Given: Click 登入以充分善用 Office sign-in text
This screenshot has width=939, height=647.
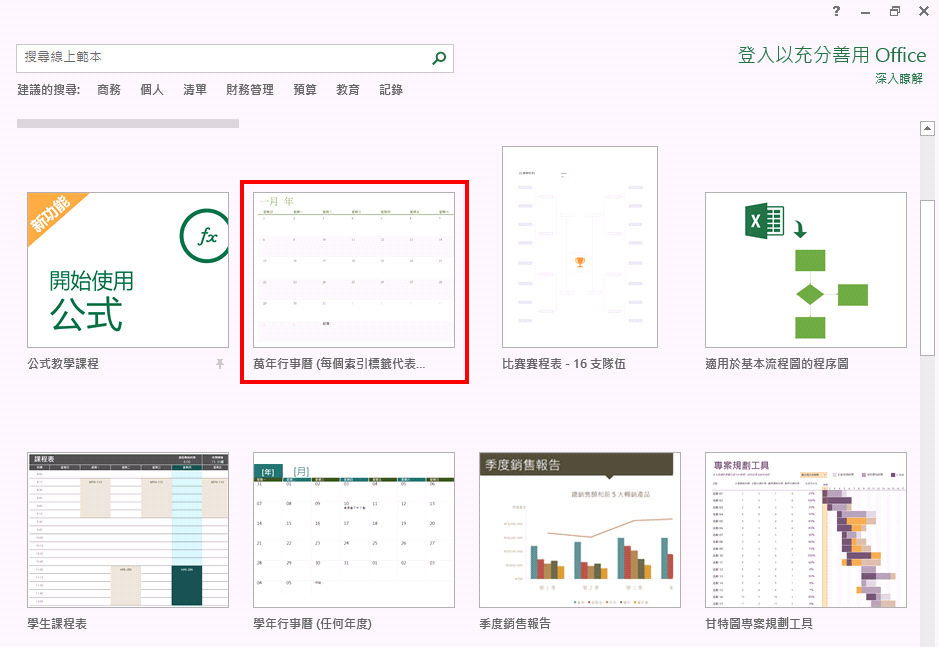Looking at the screenshot, I should click(x=832, y=55).
